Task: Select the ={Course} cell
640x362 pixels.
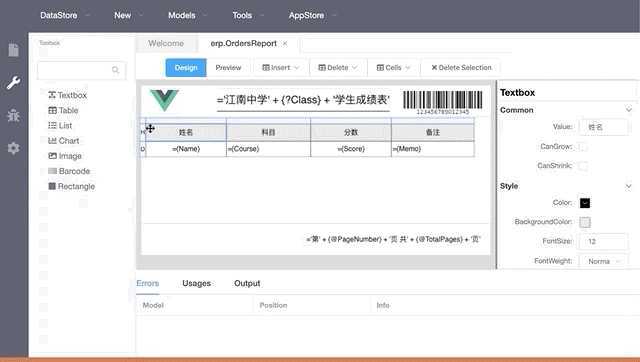Action: pos(269,149)
